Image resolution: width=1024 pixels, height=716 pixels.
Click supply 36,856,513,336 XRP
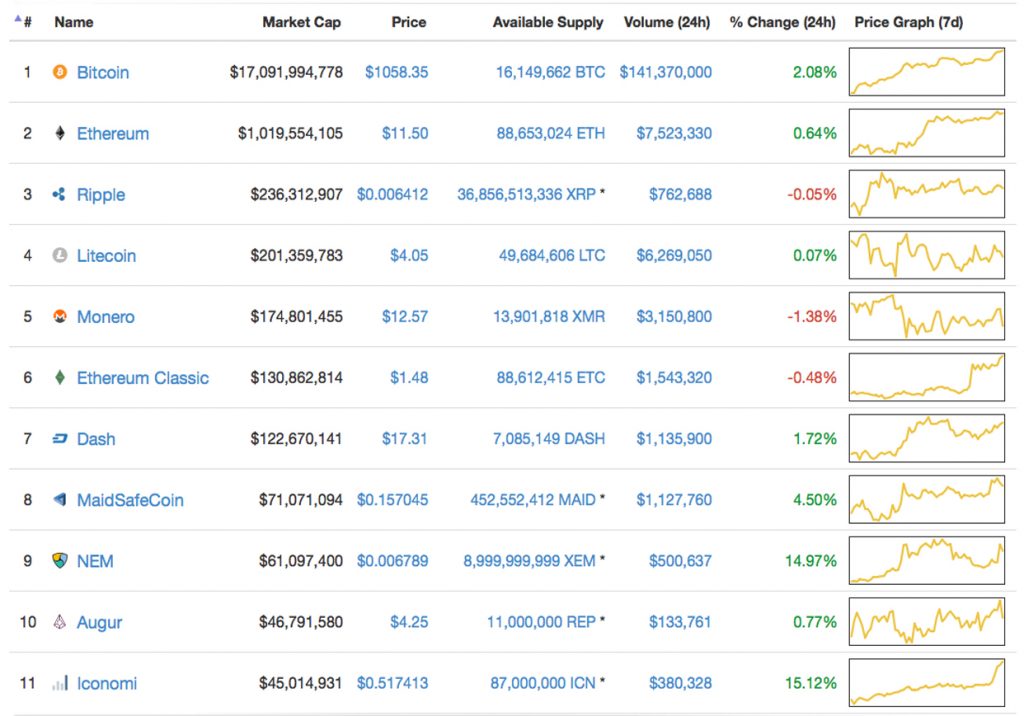(526, 195)
